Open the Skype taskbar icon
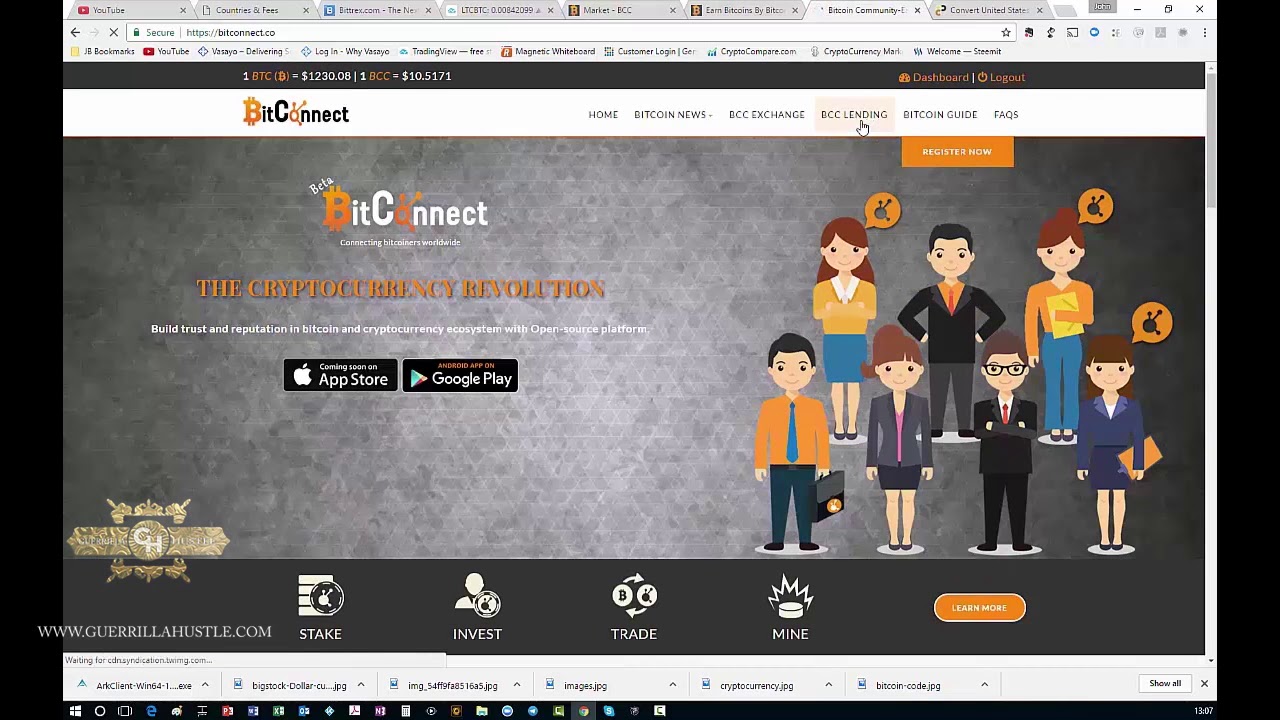This screenshot has width=1280, height=720. (x=609, y=711)
